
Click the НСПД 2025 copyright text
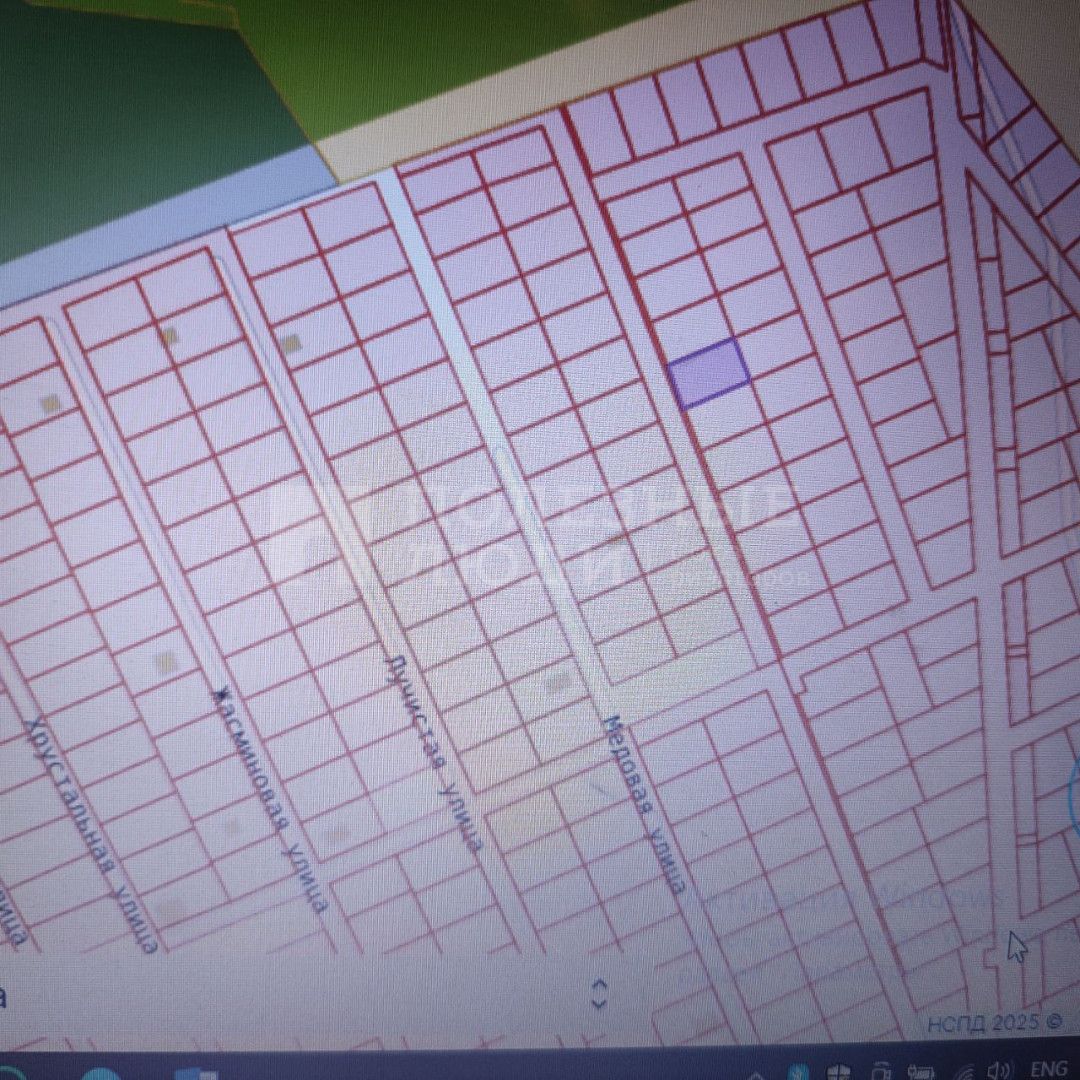click(x=995, y=1022)
